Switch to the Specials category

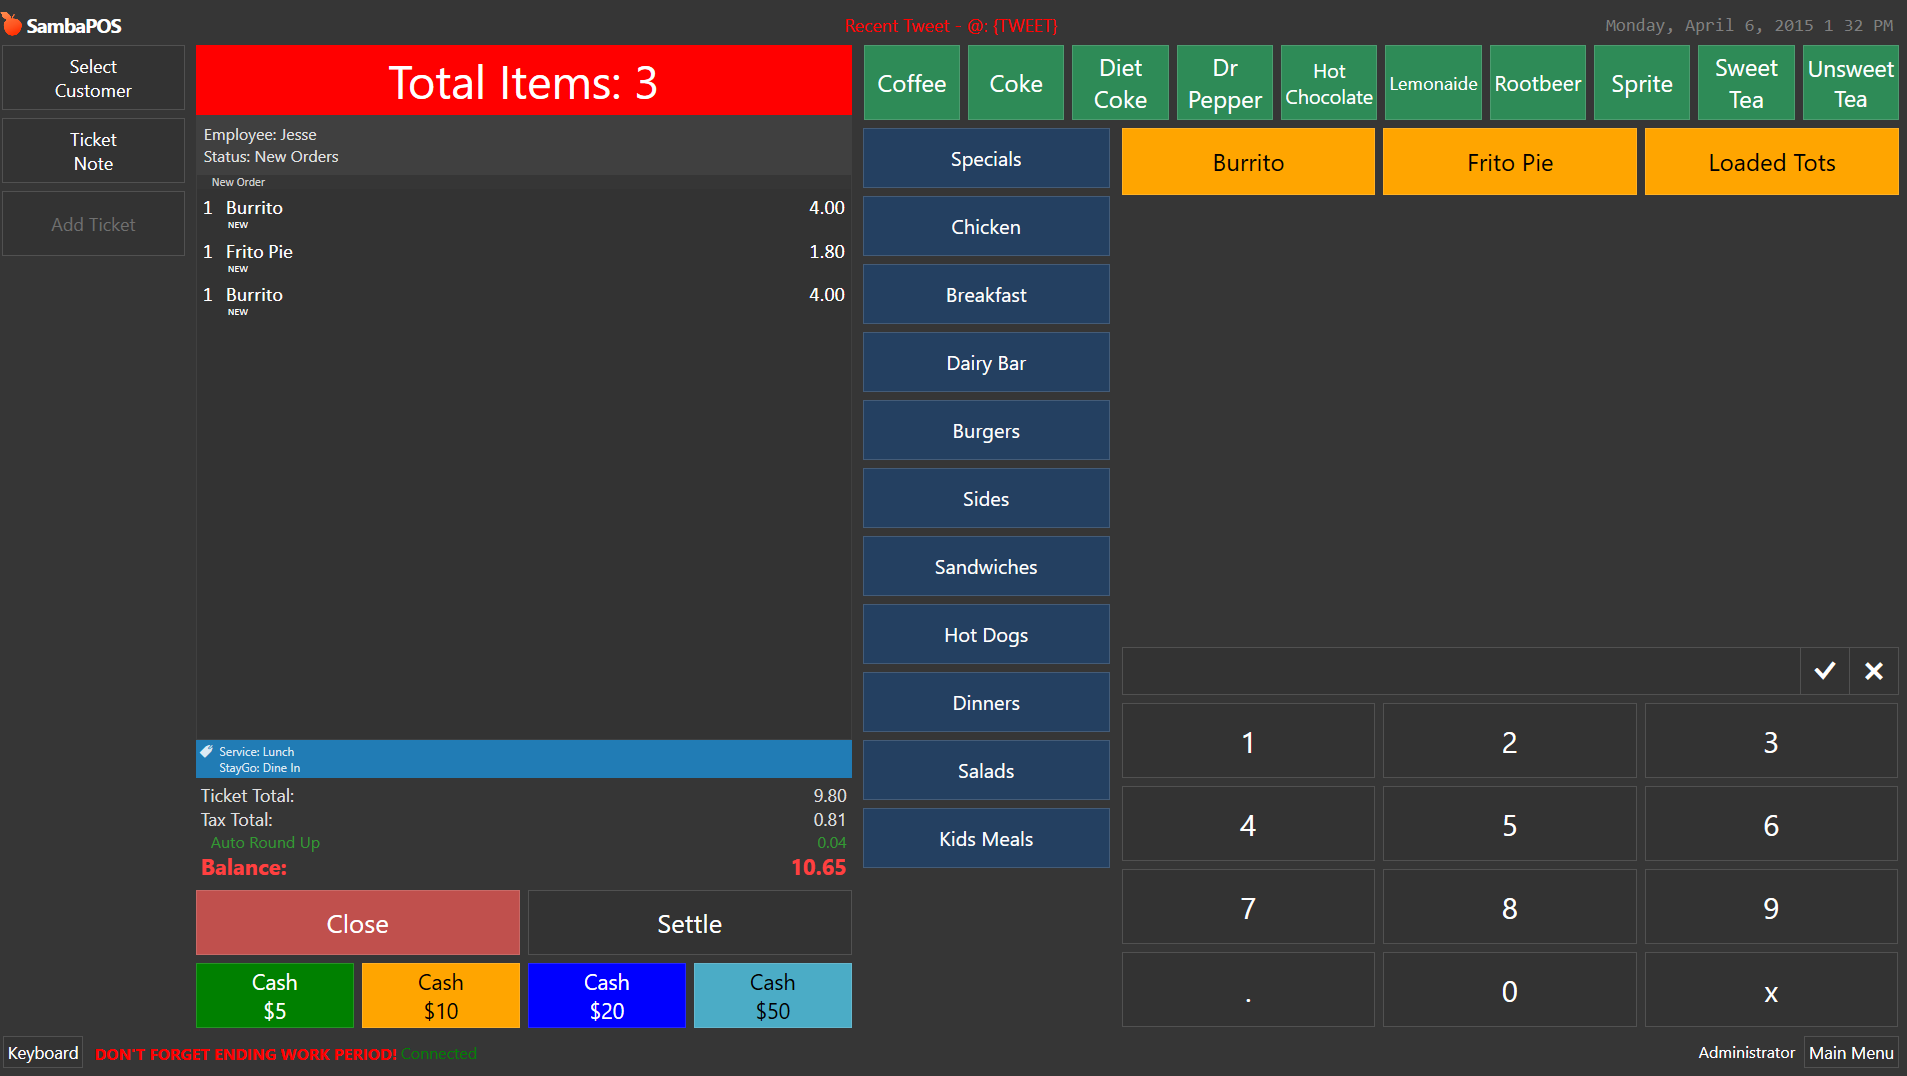pyautogui.click(x=985, y=158)
